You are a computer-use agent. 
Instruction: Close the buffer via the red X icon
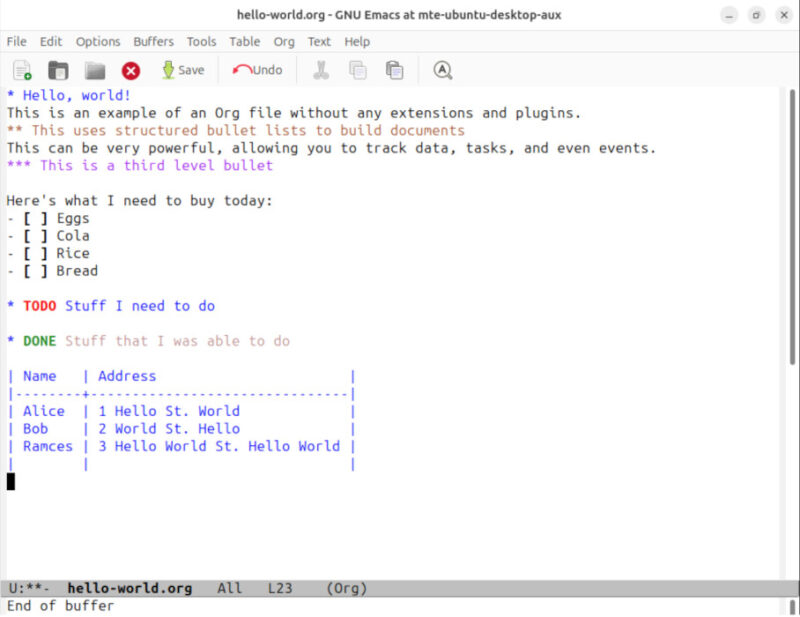click(x=129, y=70)
